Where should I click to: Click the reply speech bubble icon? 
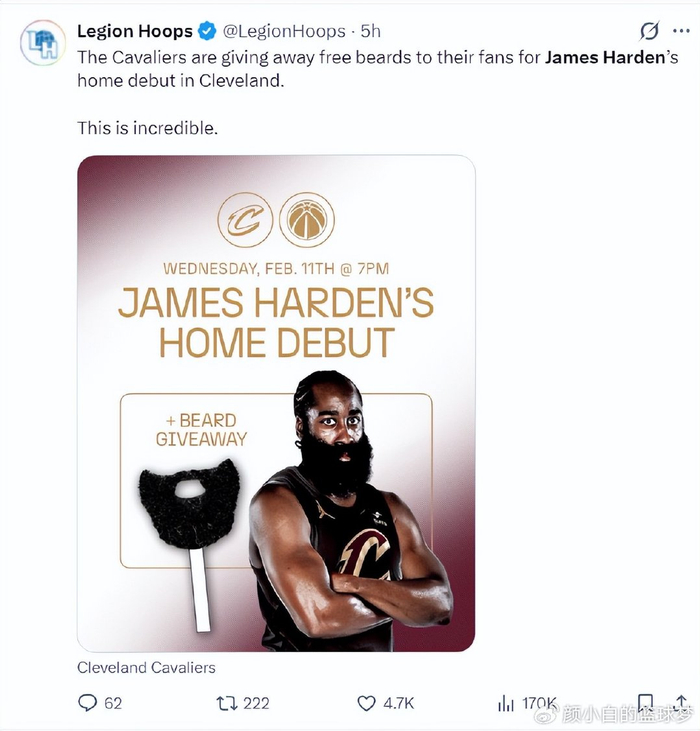pyautogui.click(x=87, y=703)
